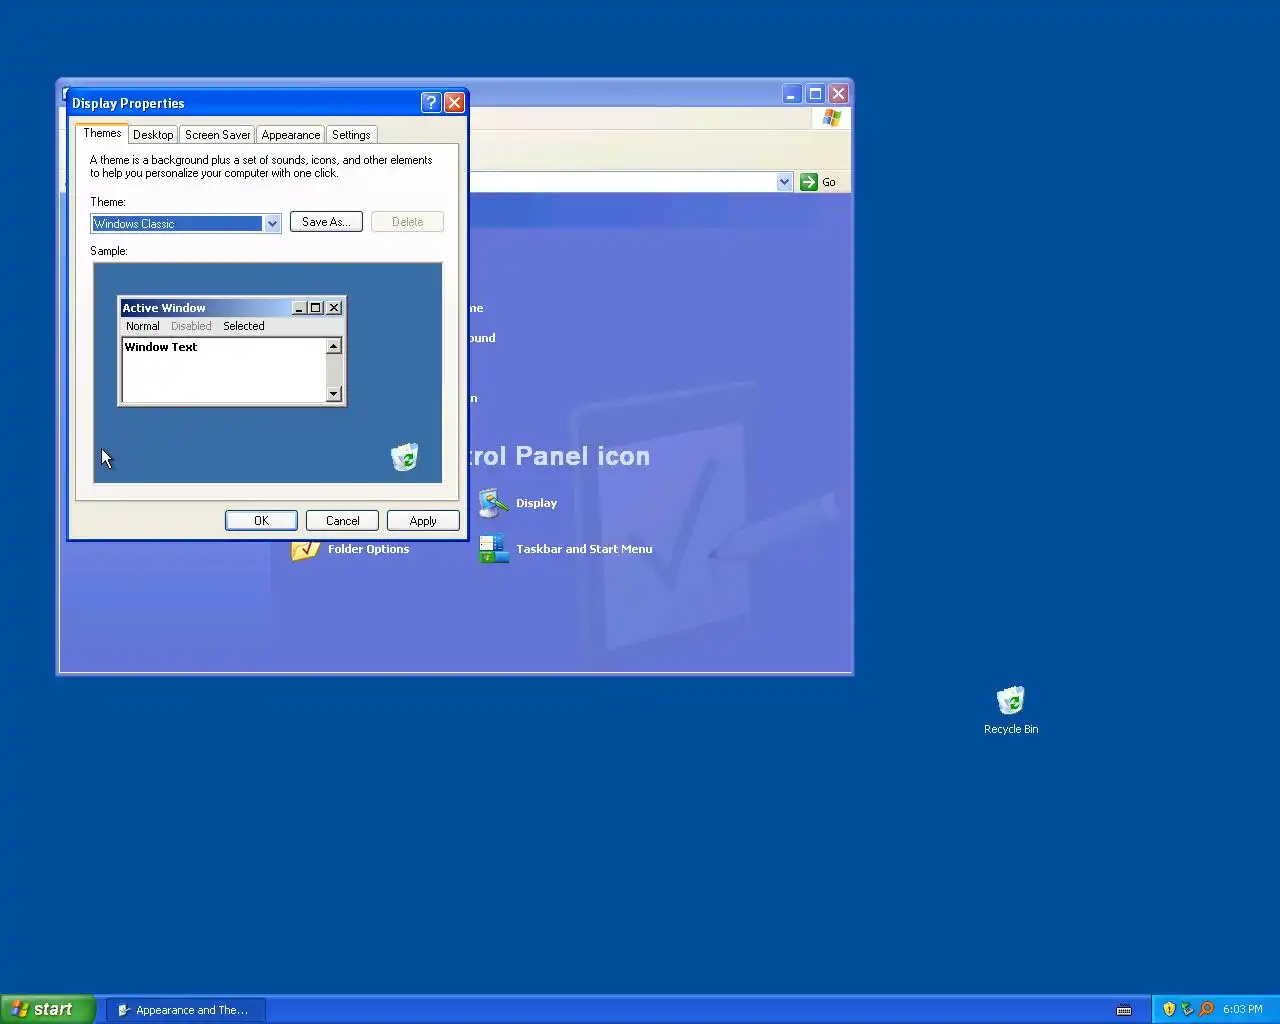Click the Taskbar and Start Menu icon
The height and width of the screenshot is (1024, 1280).
pyautogui.click(x=493, y=549)
